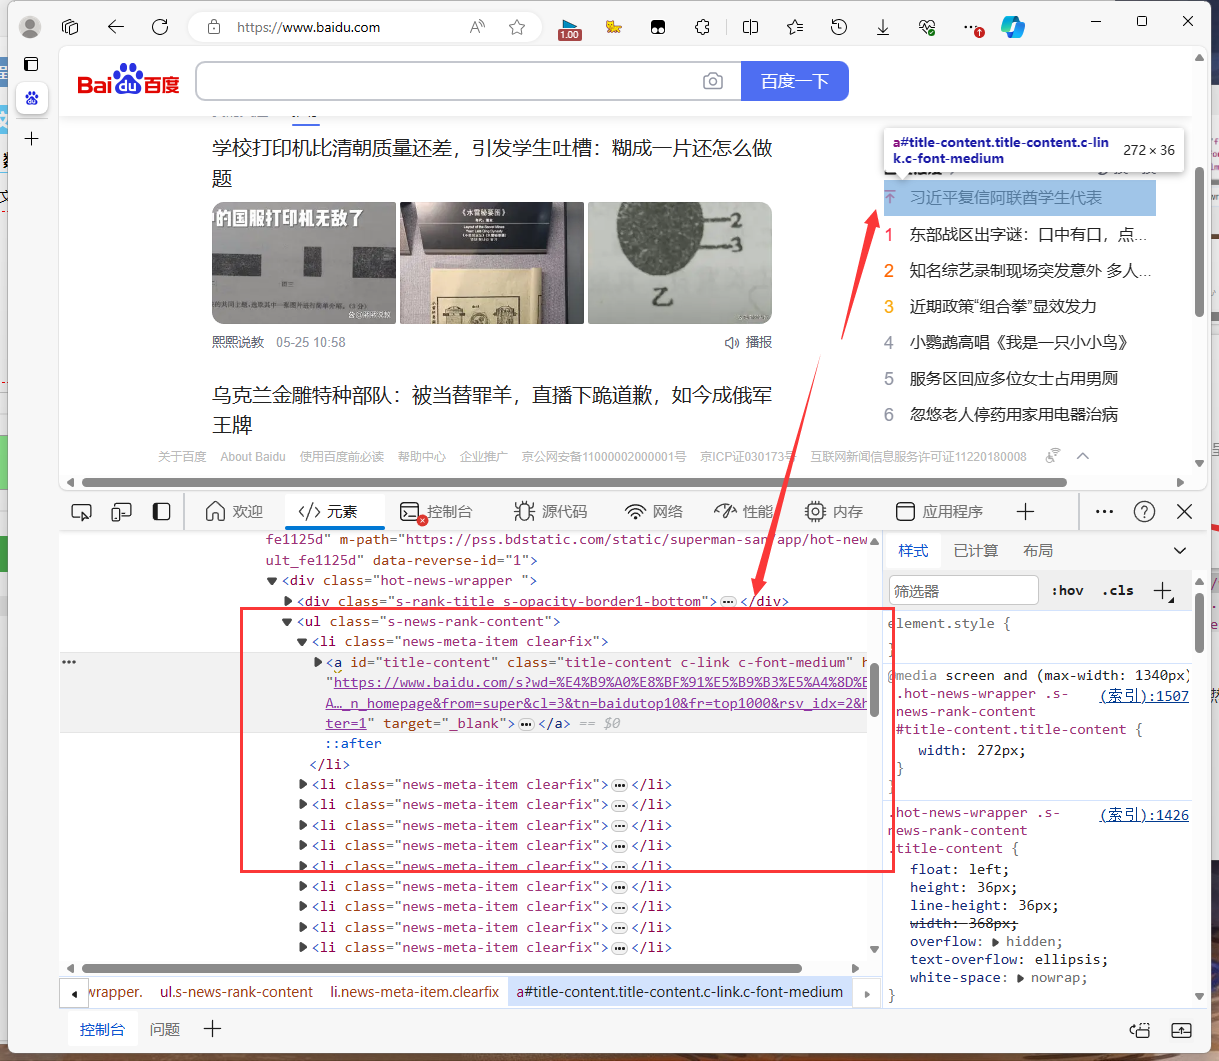Screen dimensions: 1219x1061
Task: Expand the div s-rank-title node
Action: click(x=288, y=601)
